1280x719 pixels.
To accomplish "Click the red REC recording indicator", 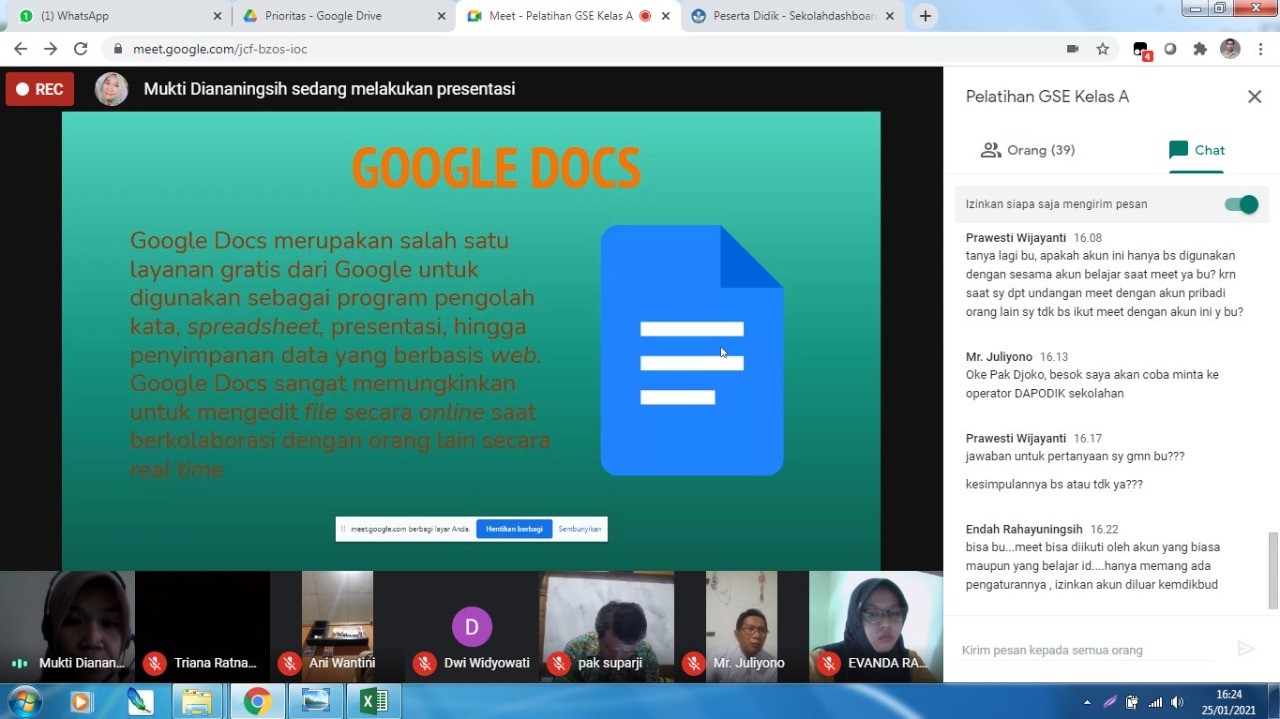I will pos(40,89).
